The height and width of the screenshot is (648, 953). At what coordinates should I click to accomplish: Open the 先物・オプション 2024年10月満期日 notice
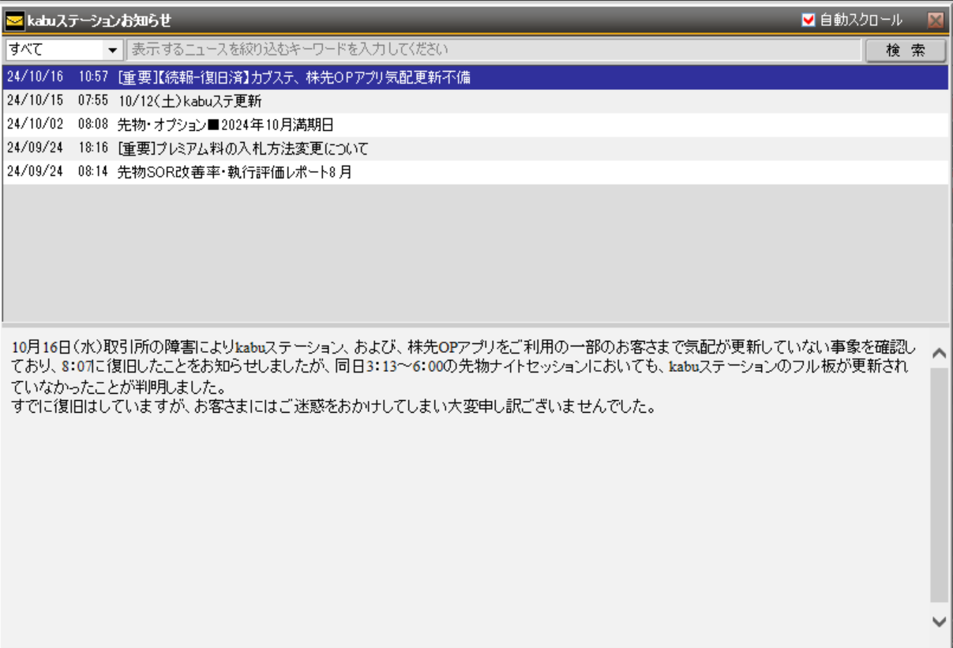point(476,125)
